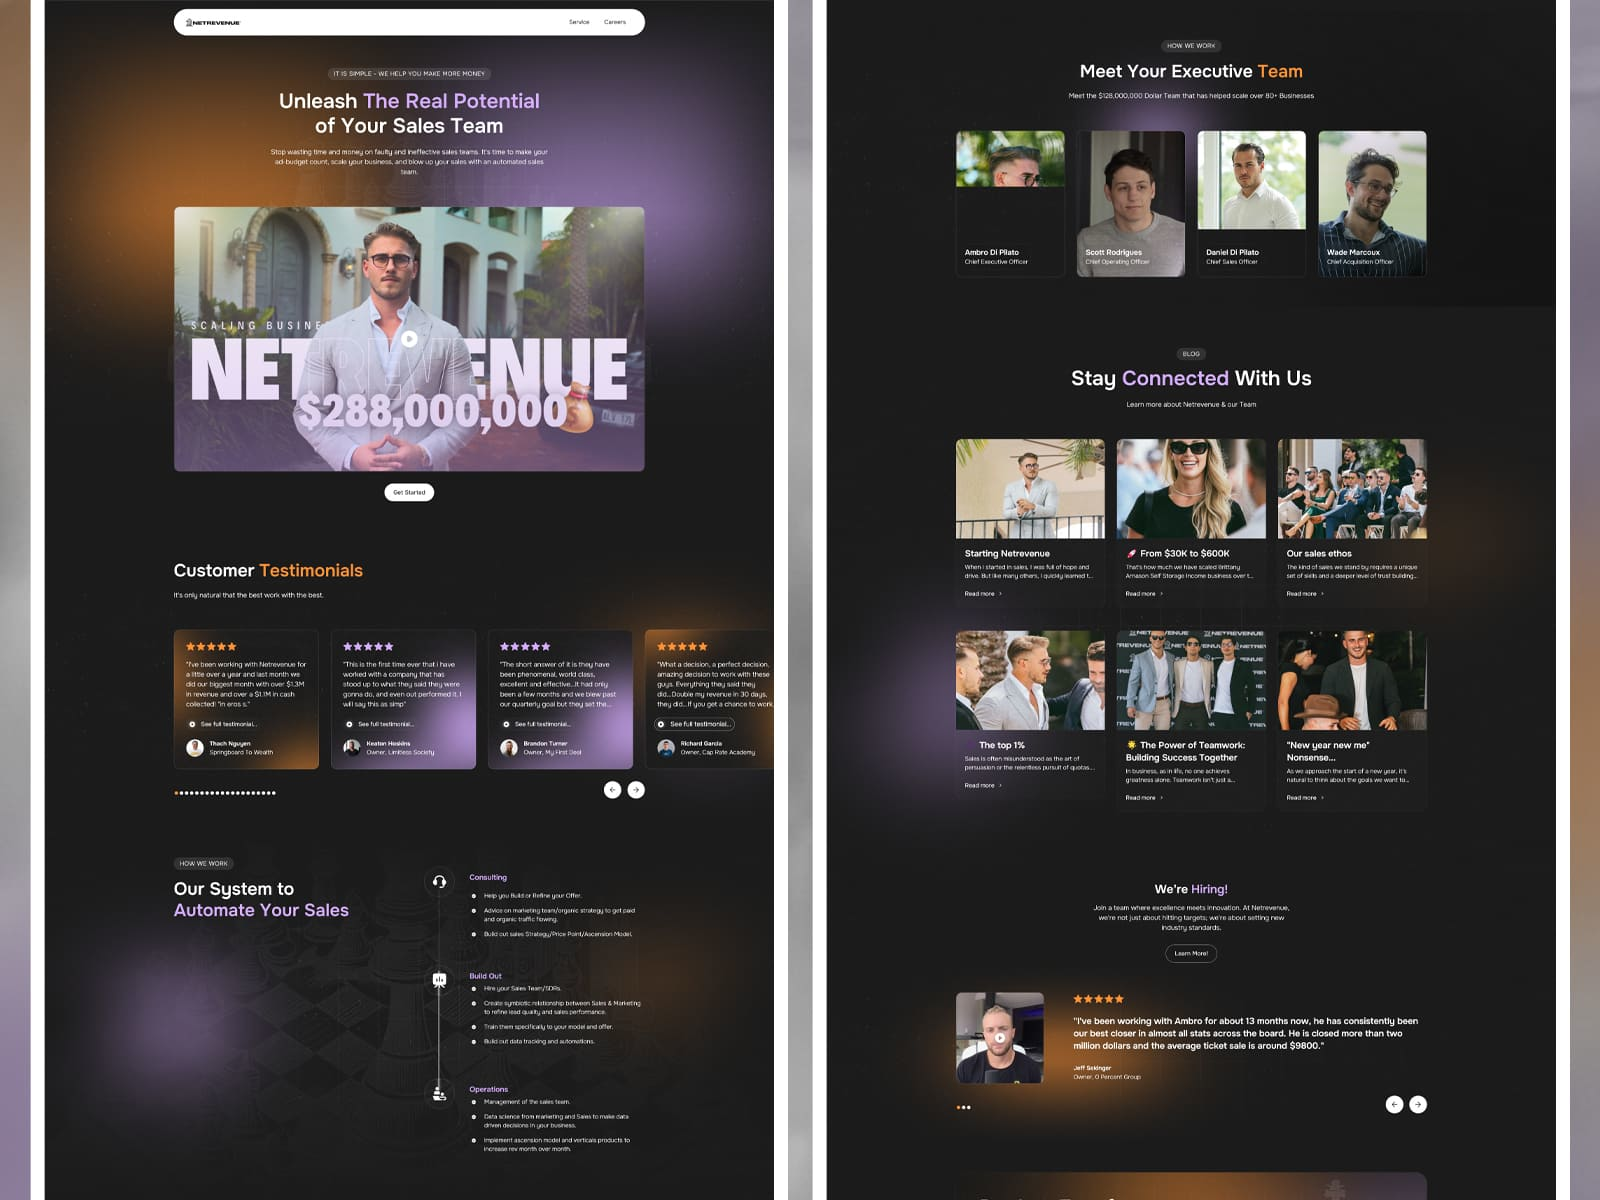Screen dimensions: 1600x1200
Task: Select the Stay Connected With Us heading
Action: pos(1191,378)
